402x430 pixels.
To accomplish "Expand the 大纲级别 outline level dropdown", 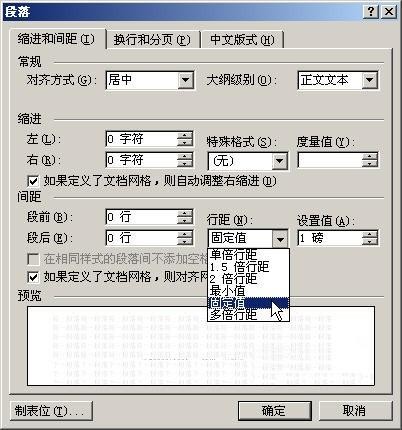I will [370, 80].
